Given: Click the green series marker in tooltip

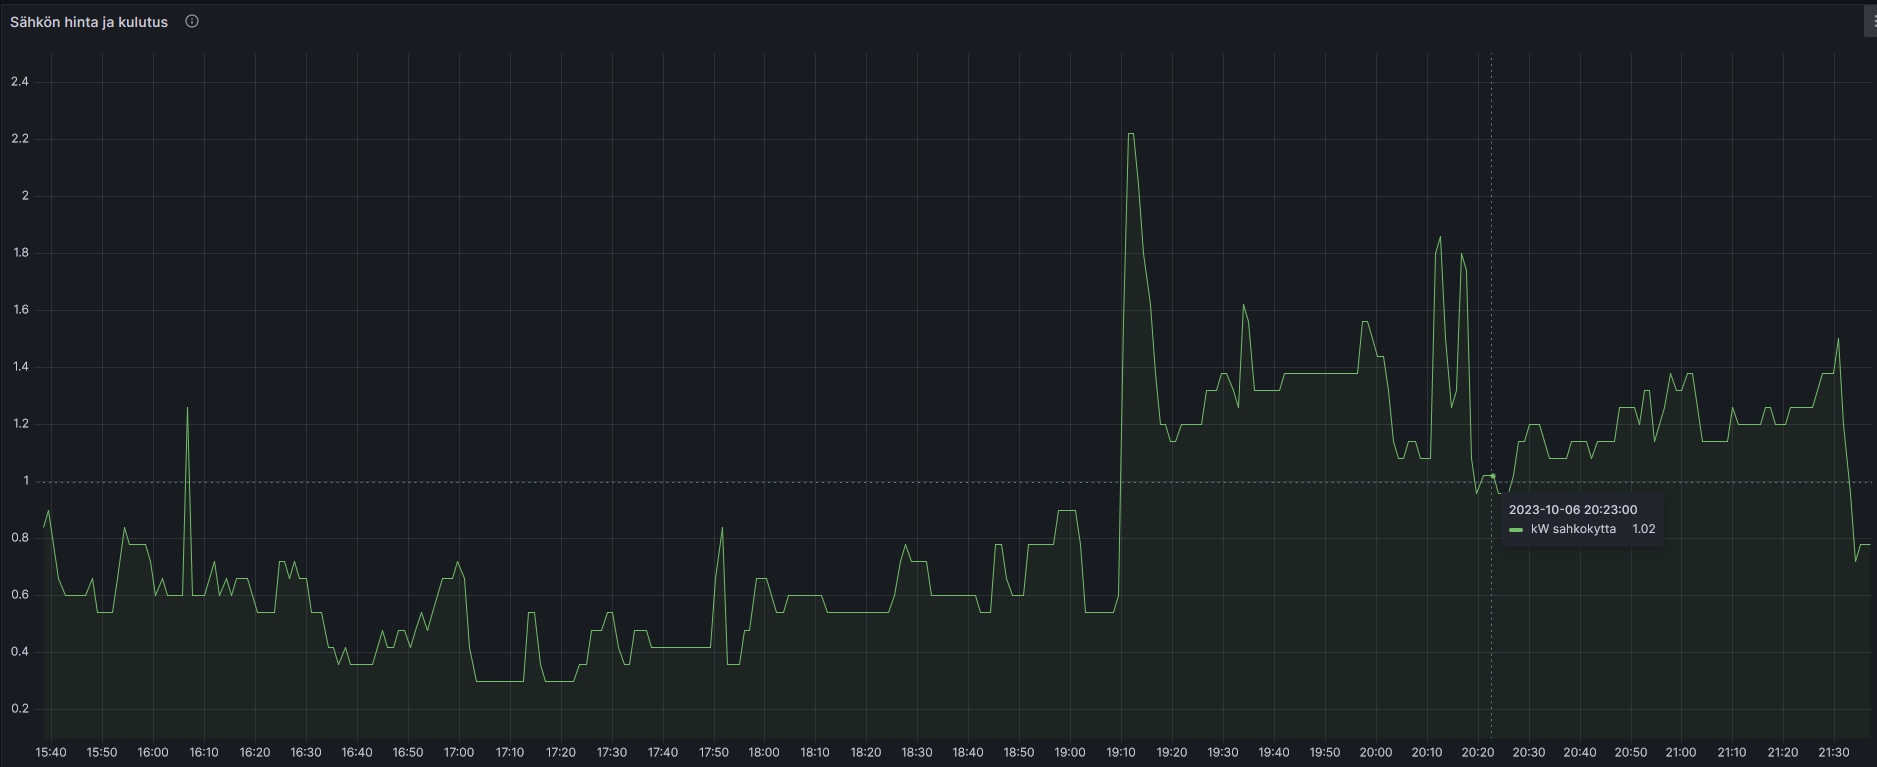Looking at the screenshot, I should [1516, 530].
